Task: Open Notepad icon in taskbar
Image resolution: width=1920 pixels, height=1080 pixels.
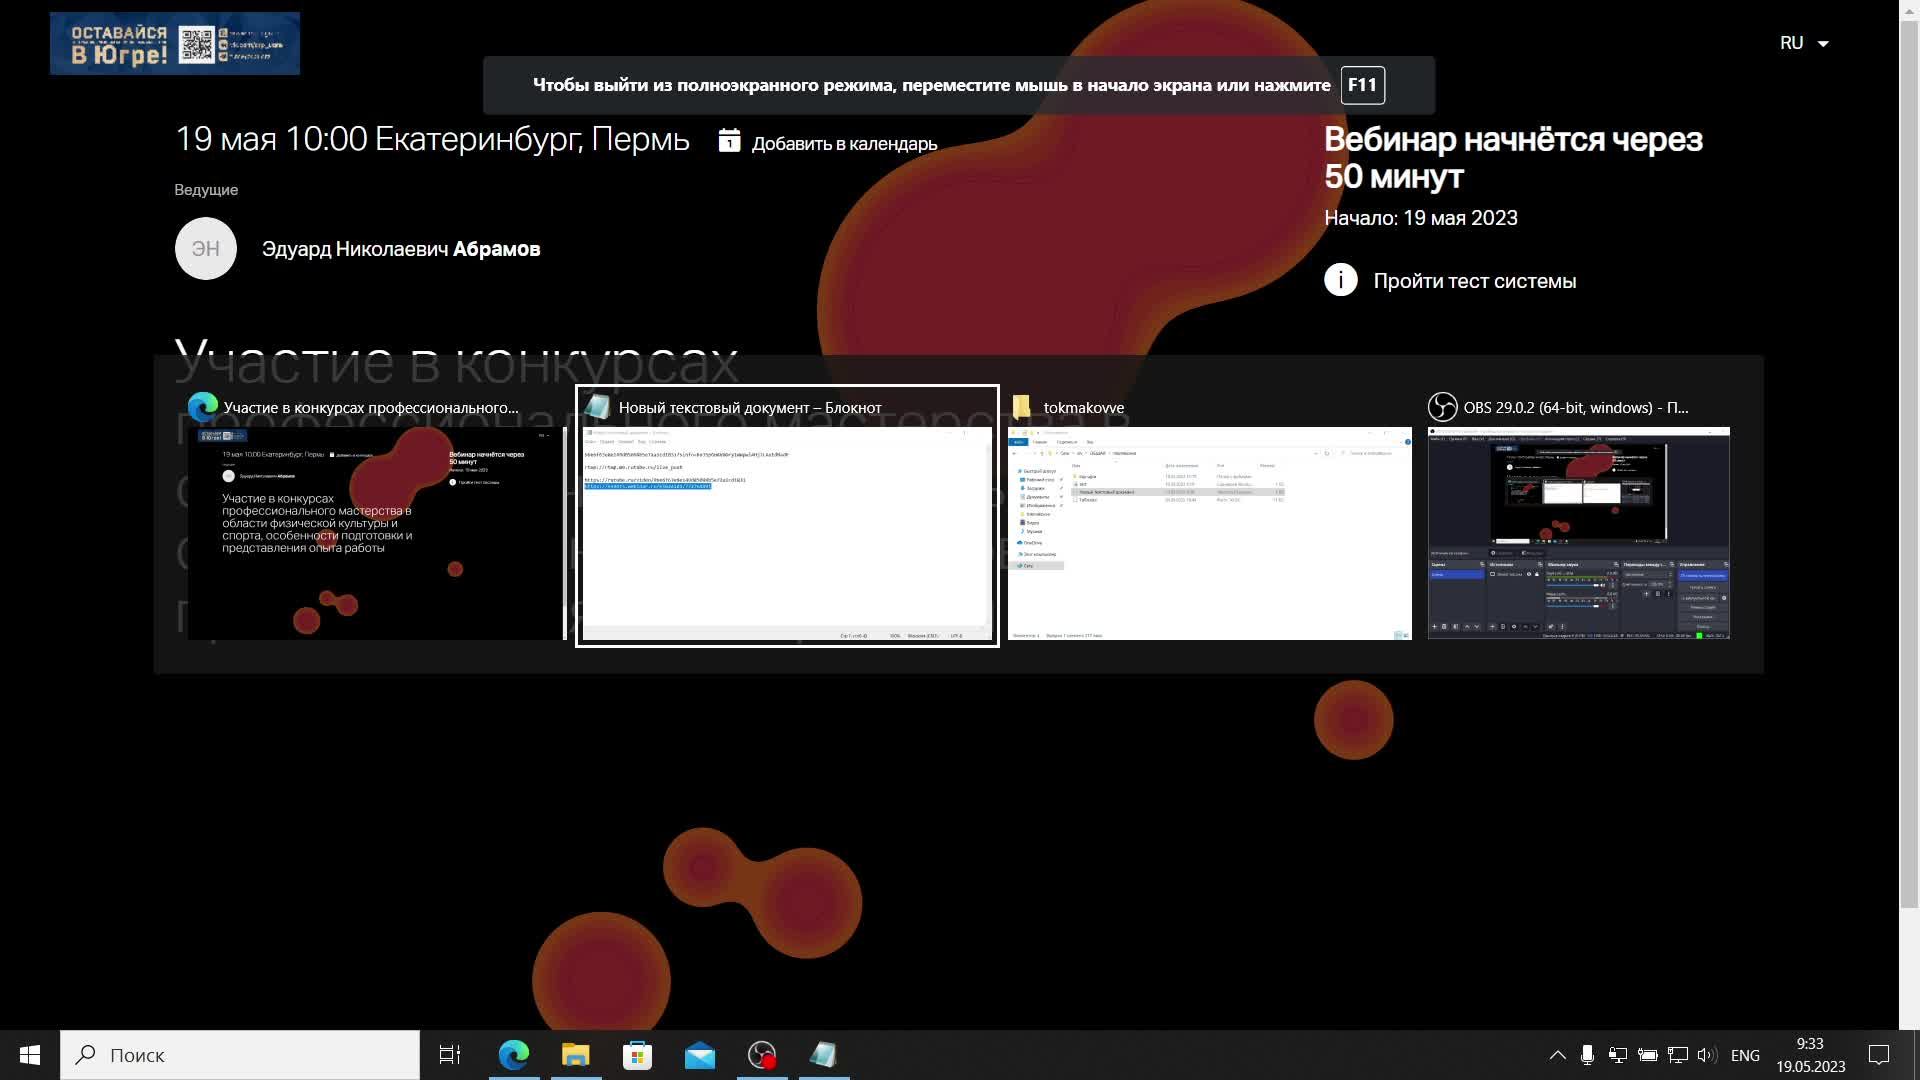Action: (x=824, y=1055)
